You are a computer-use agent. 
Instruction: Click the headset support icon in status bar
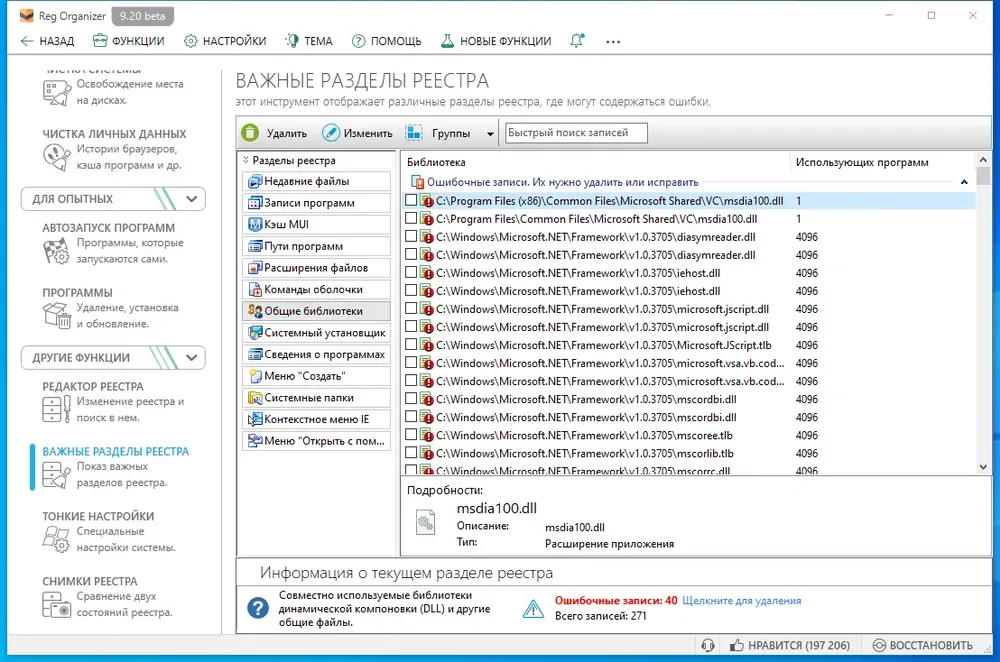coord(708,645)
